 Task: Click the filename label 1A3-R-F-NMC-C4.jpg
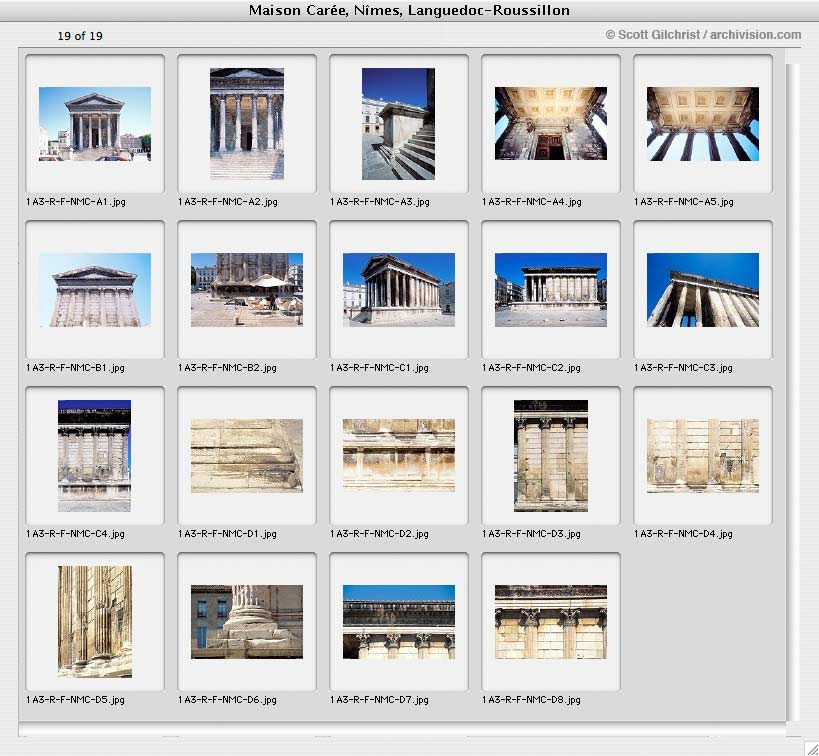[75, 534]
